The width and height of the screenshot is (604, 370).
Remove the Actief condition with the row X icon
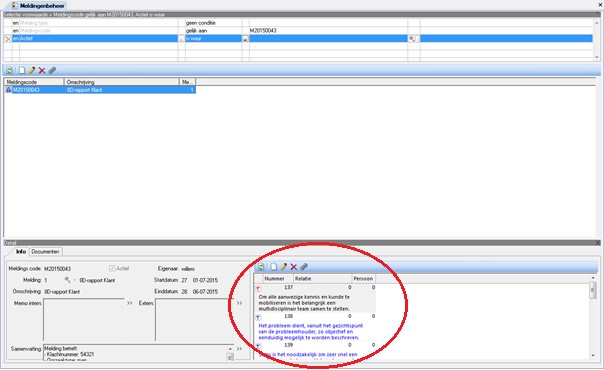click(x=8, y=39)
